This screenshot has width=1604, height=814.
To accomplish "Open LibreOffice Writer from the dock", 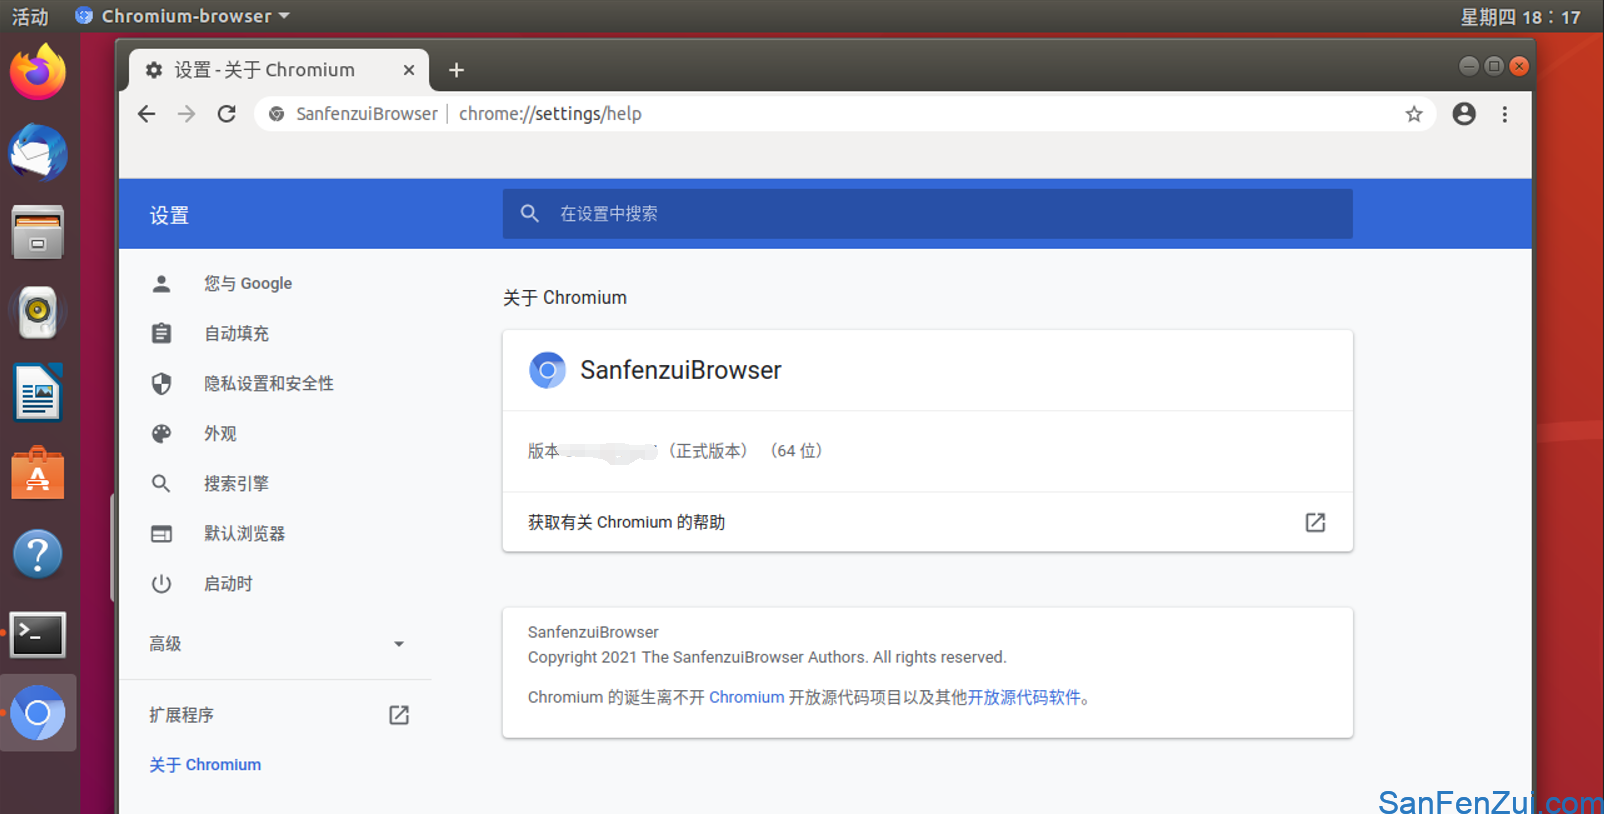I will click(x=38, y=393).
